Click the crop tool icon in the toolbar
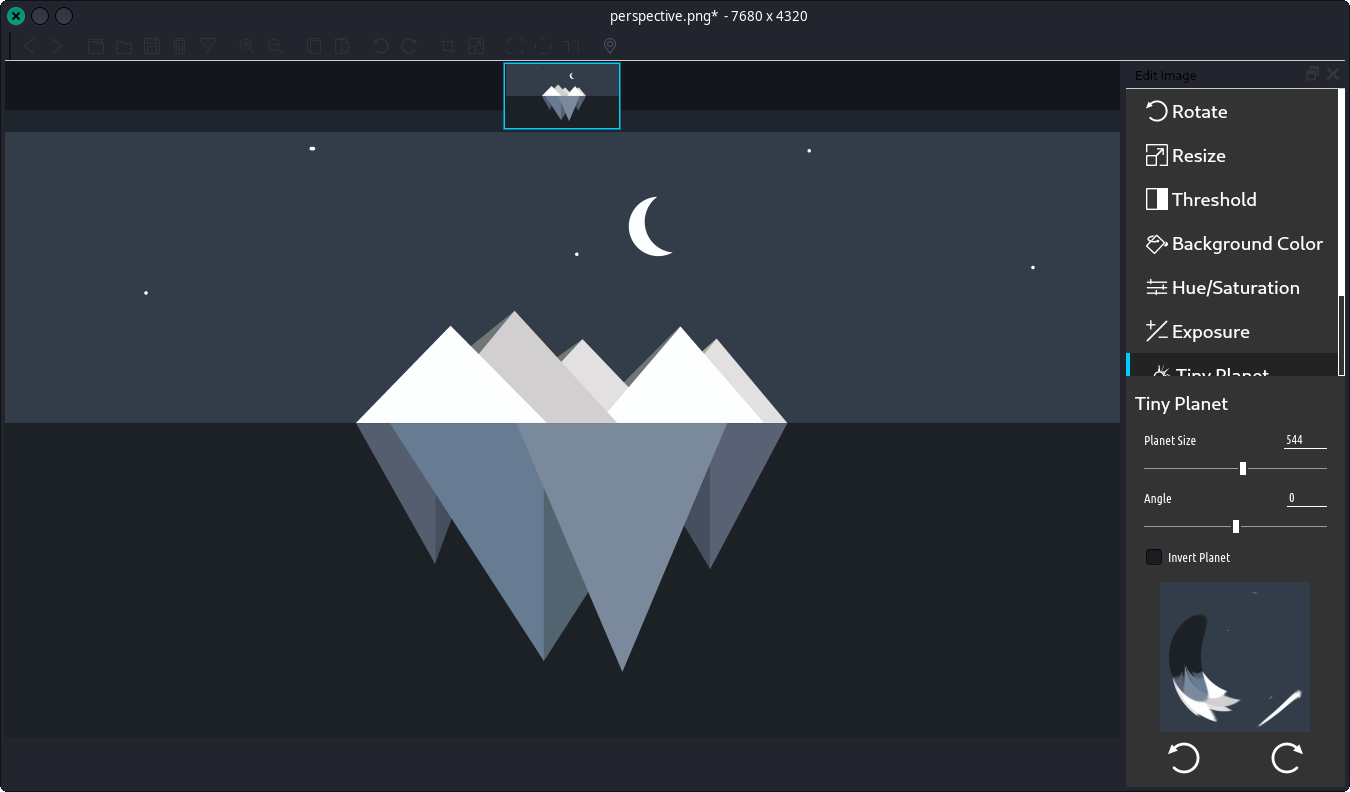The image size is (1350, 792). click(x=448, y=46)
